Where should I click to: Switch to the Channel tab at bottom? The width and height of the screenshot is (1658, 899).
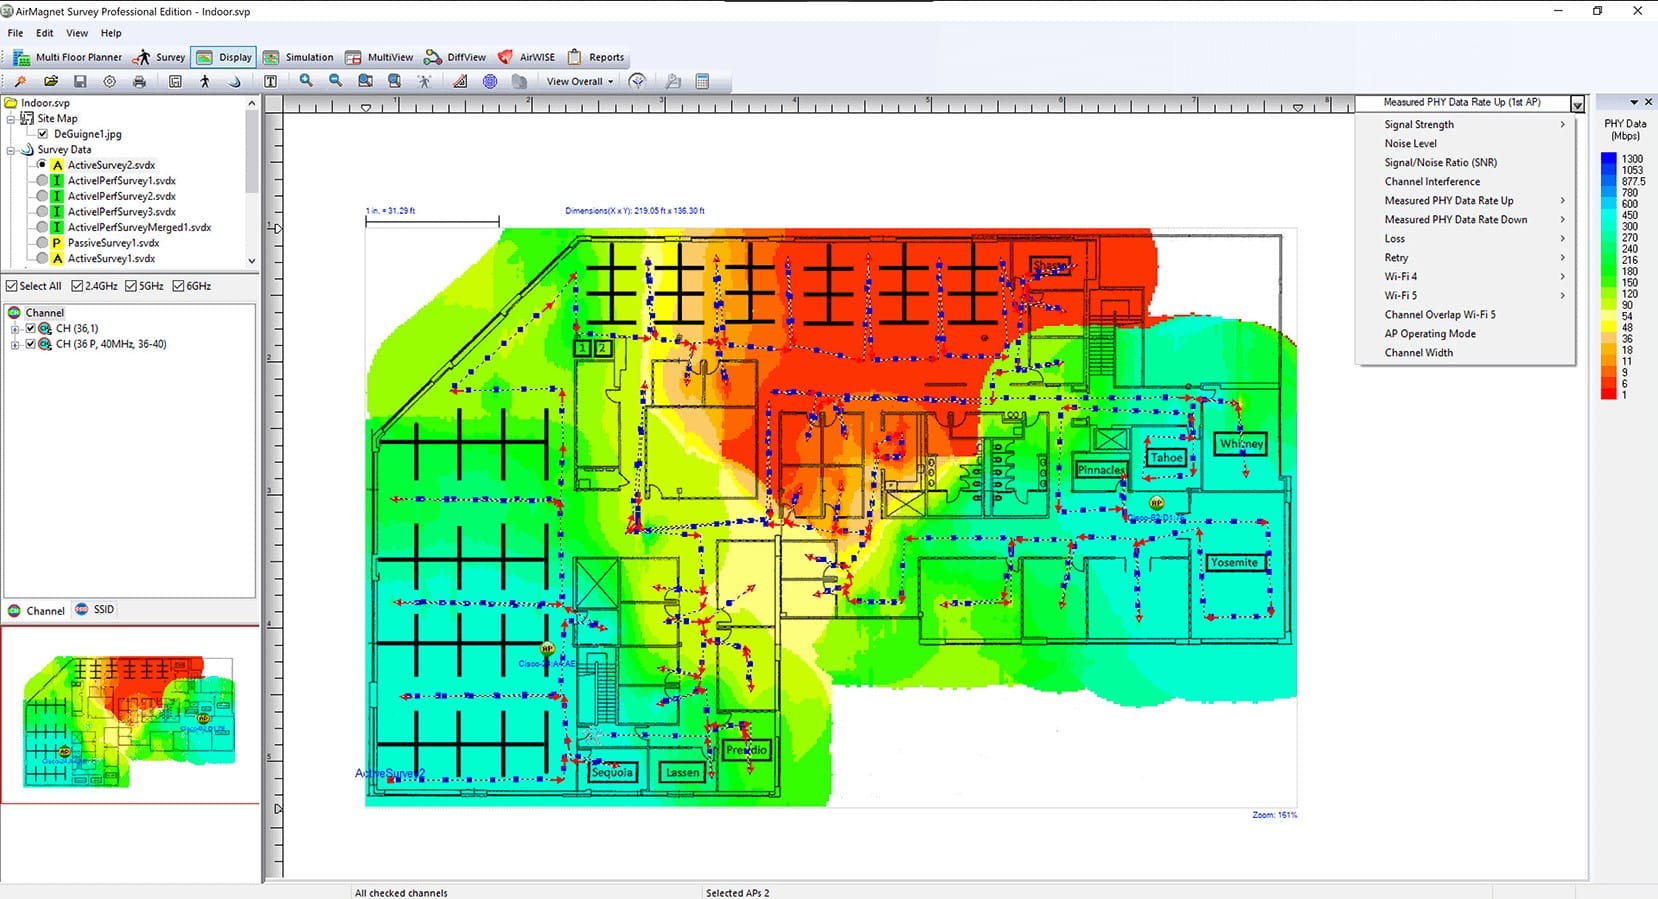coord(36,610)
